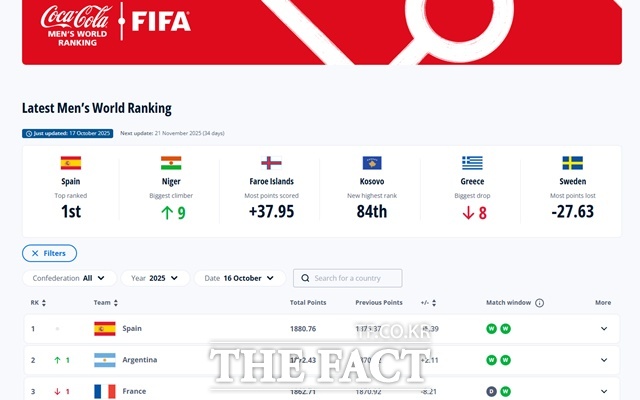The height and width of the screenshot is (400, 640).
Task: Open the Date 16 October dropdown
Action: tap(238, 278)
